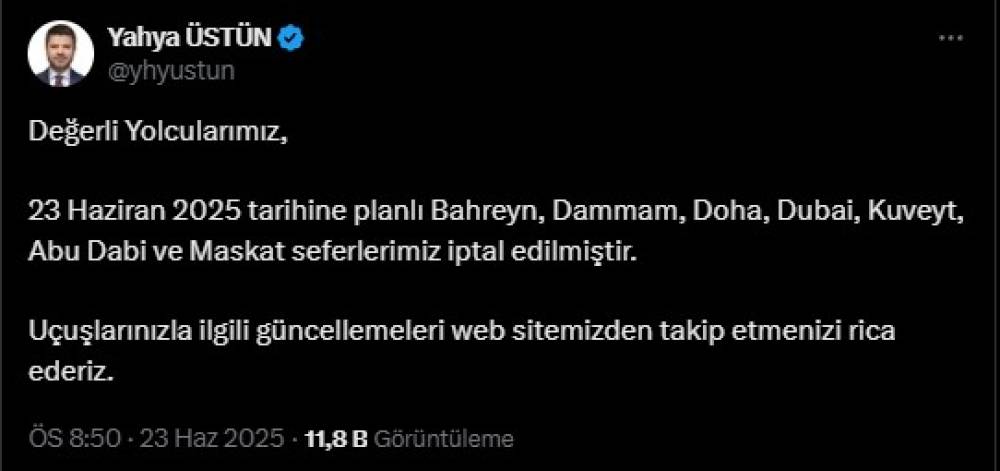Click the Görüntüleme views label

[443, 438]
